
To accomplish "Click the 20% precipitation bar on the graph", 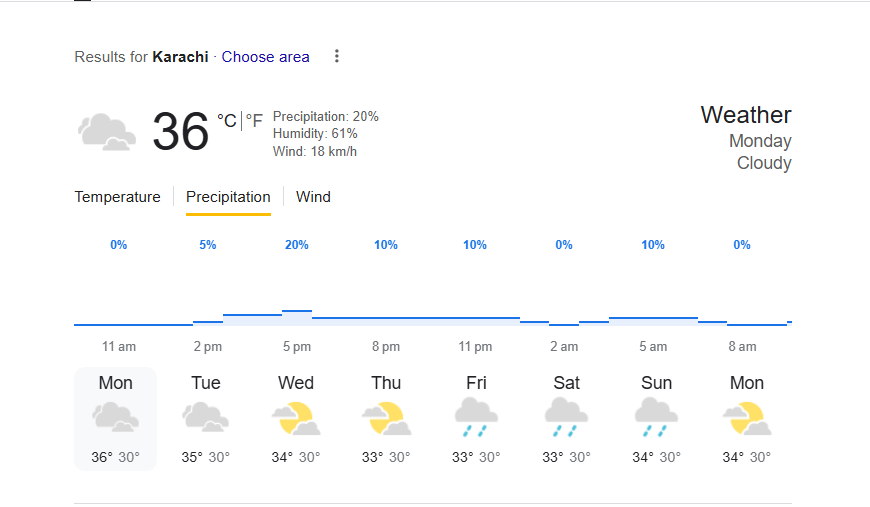I will tap(297, 317).
